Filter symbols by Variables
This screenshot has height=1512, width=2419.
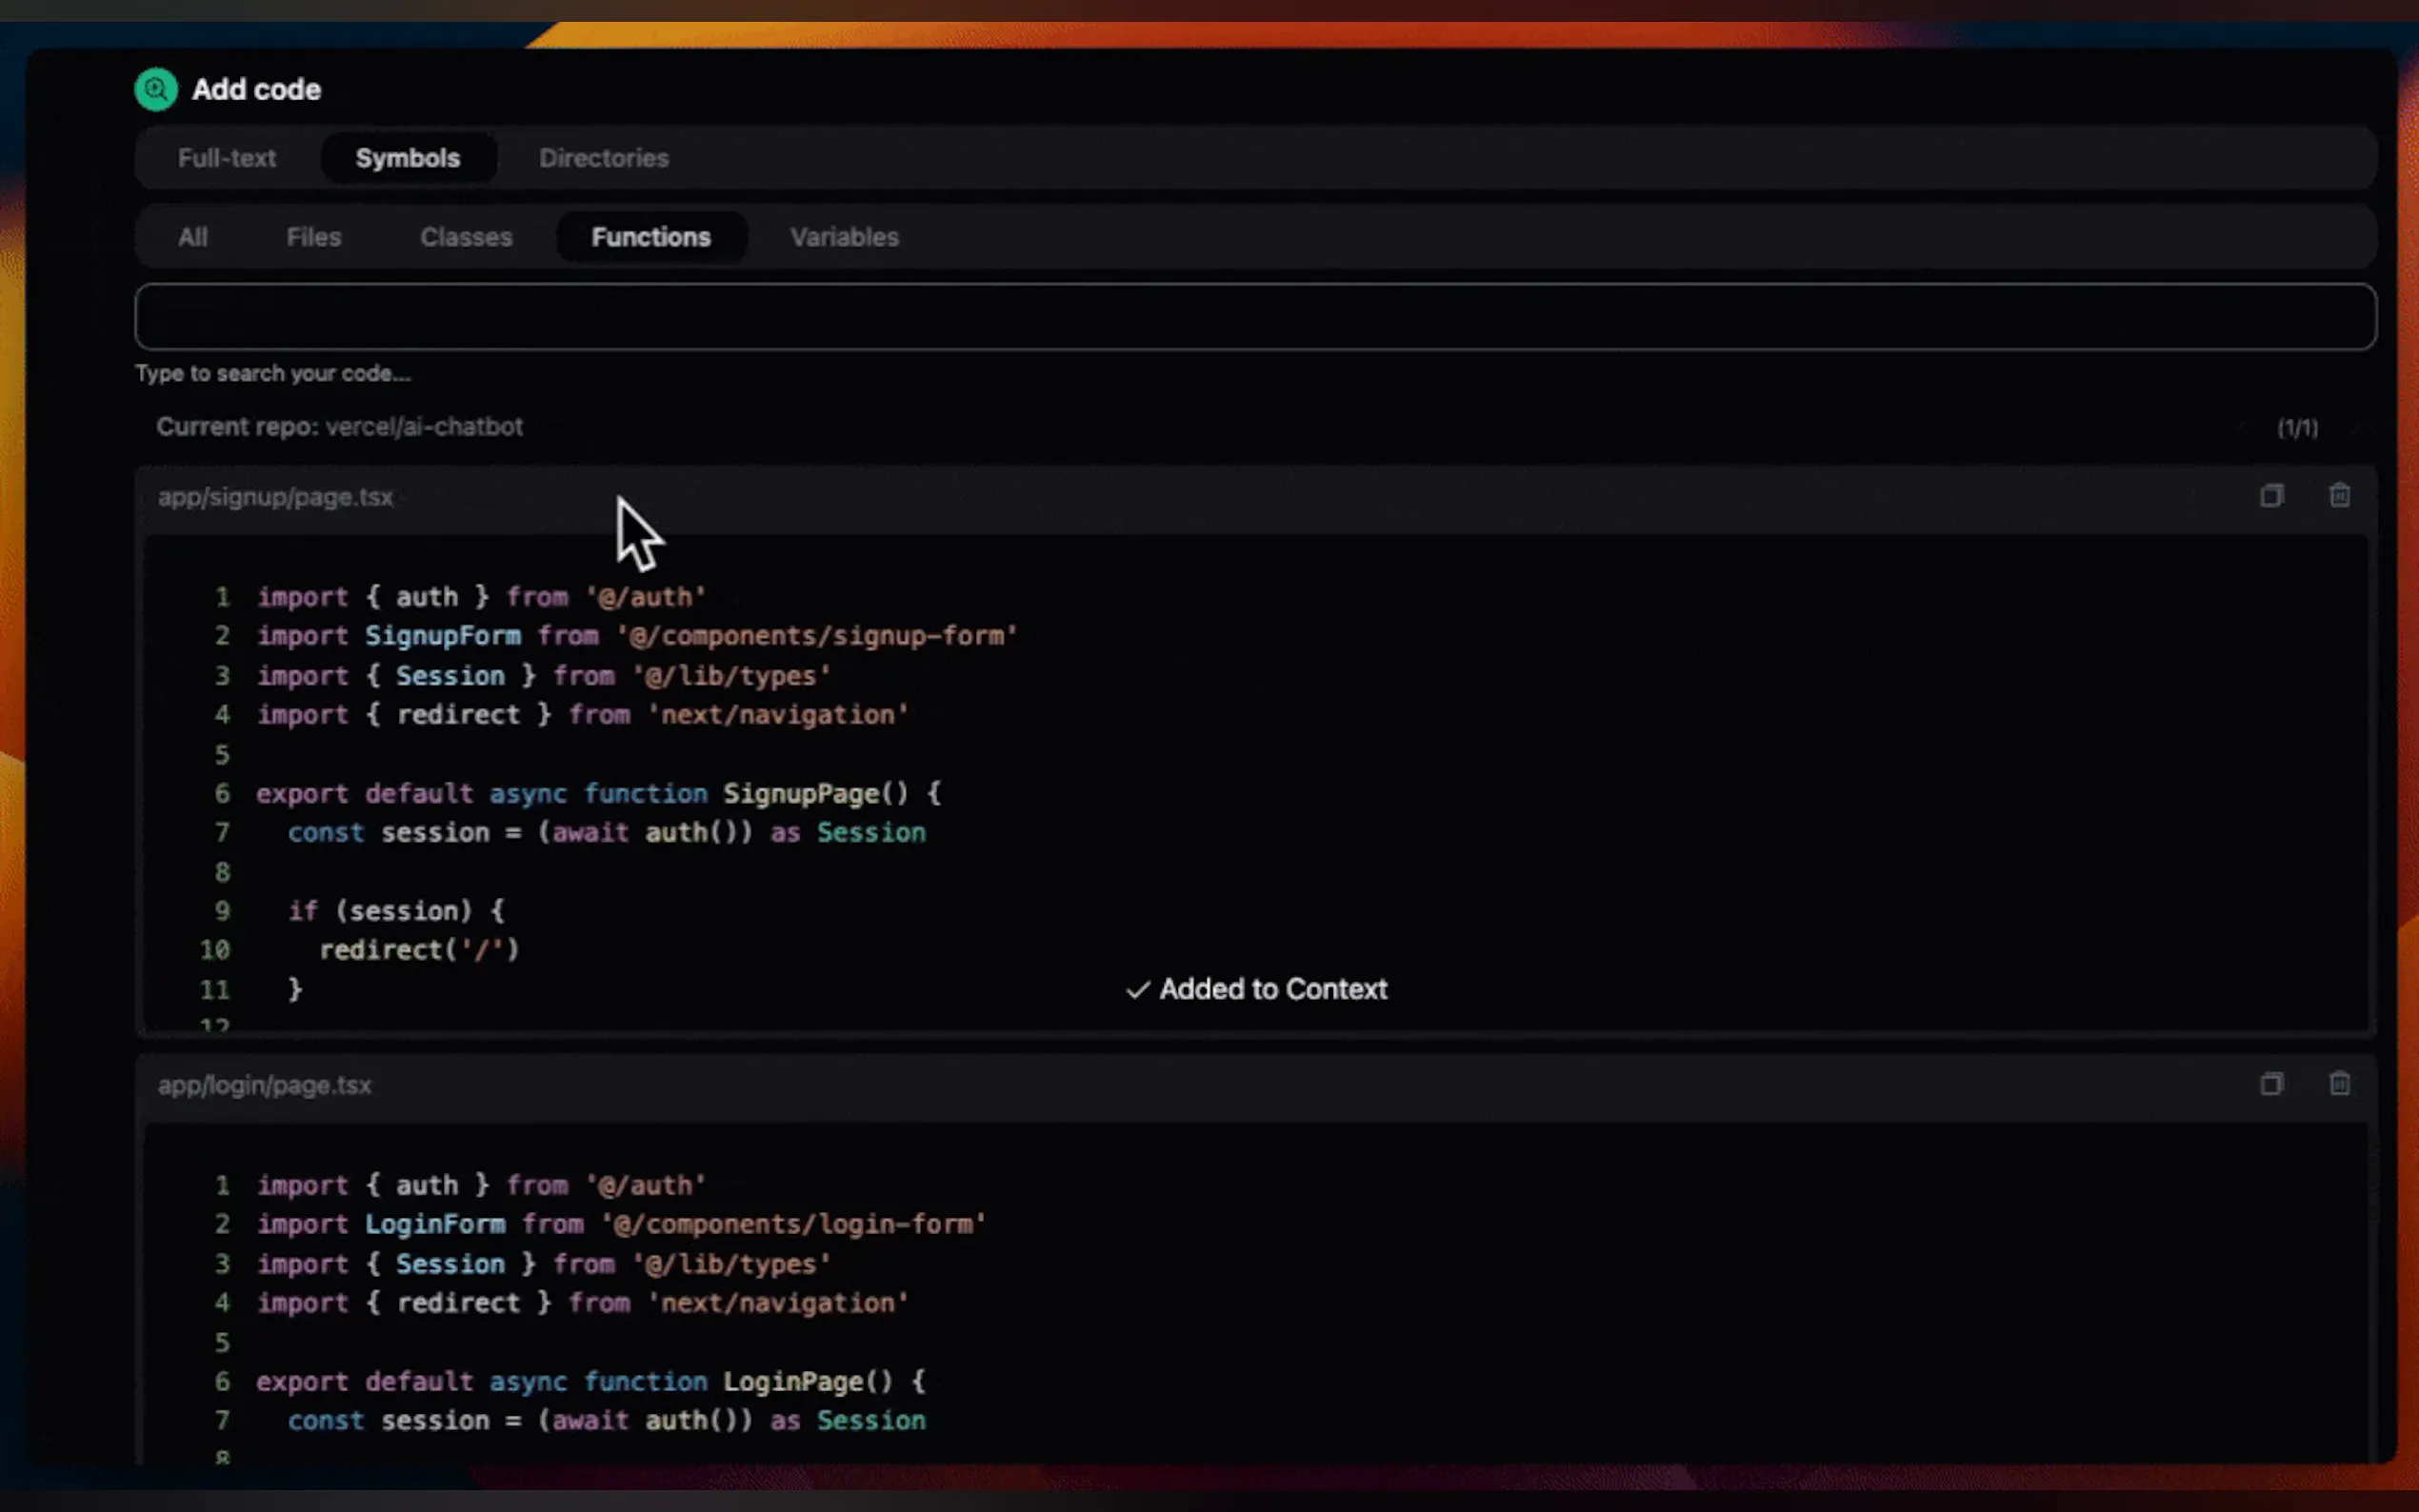pos(844,237)
